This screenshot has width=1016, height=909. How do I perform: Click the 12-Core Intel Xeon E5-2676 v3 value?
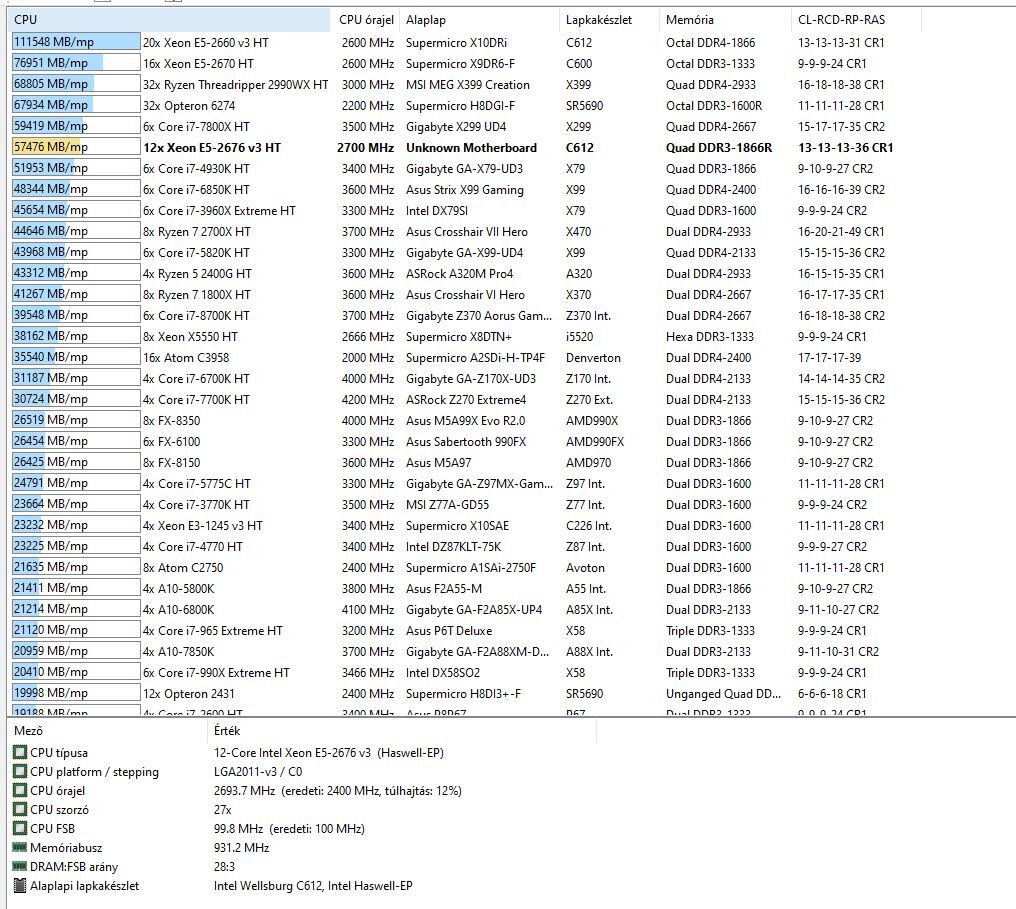click(329, 753)
